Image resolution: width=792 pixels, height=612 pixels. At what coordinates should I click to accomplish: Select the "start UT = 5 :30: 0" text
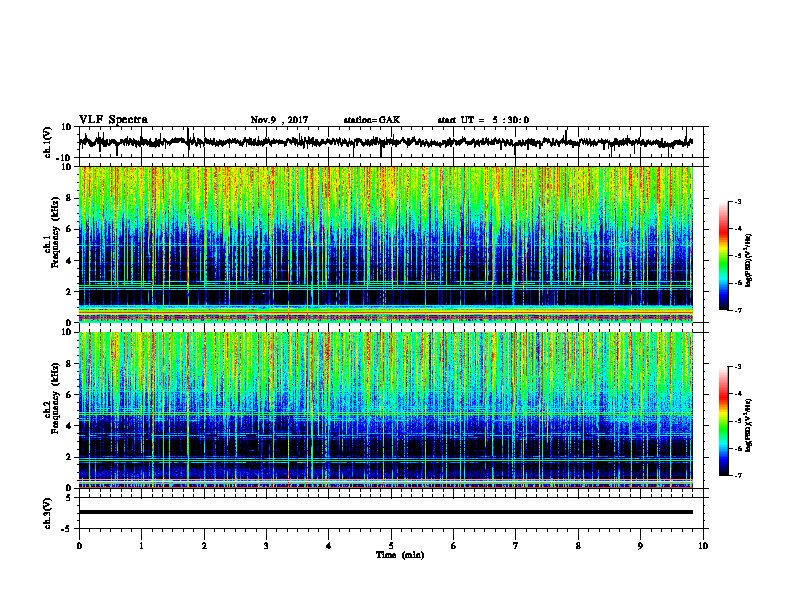pos(483,120)
